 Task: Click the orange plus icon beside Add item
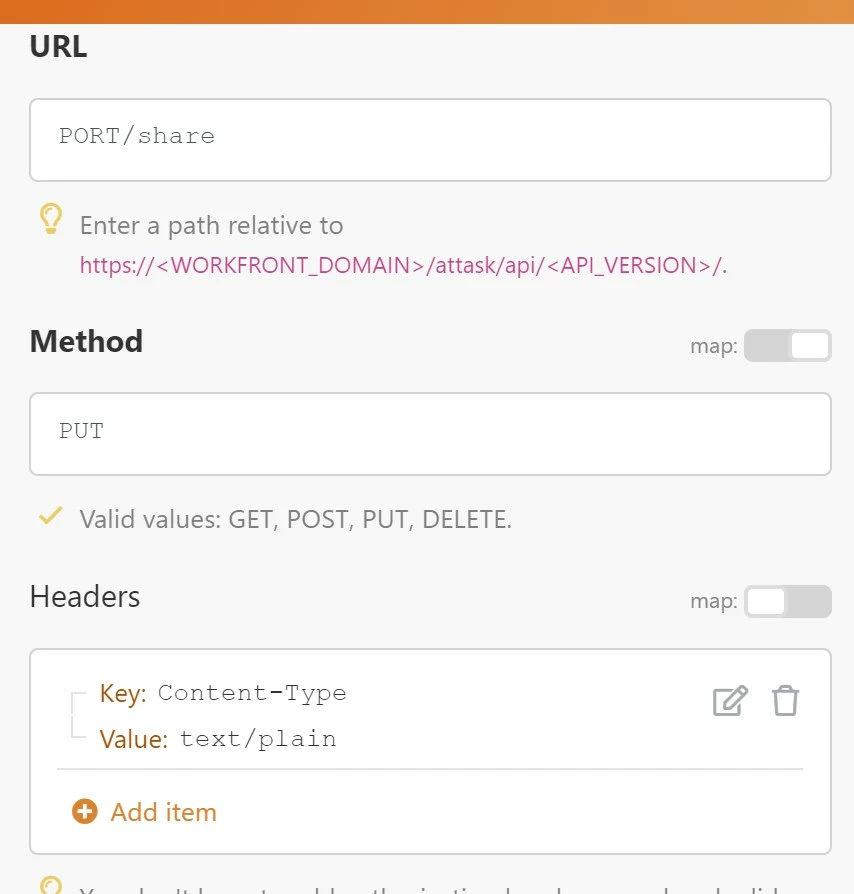pos(85,811)
